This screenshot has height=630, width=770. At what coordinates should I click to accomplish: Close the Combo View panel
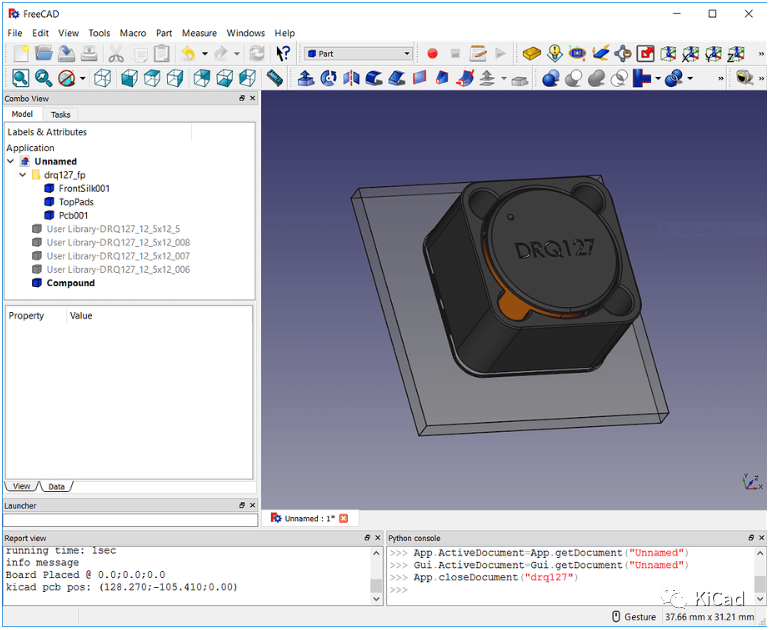point(252,98)
